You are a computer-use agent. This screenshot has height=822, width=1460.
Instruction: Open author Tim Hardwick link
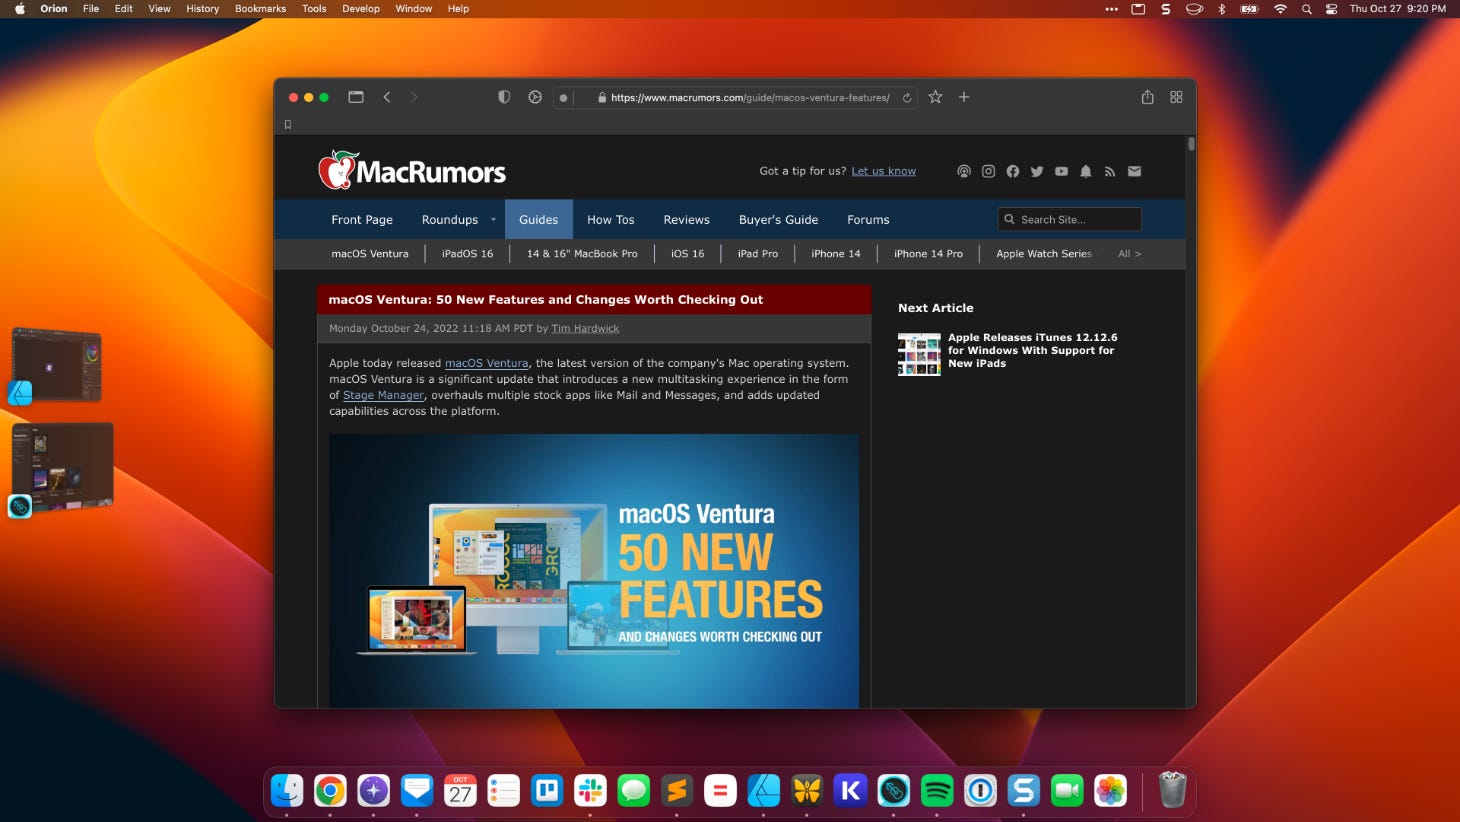point(585,328)
